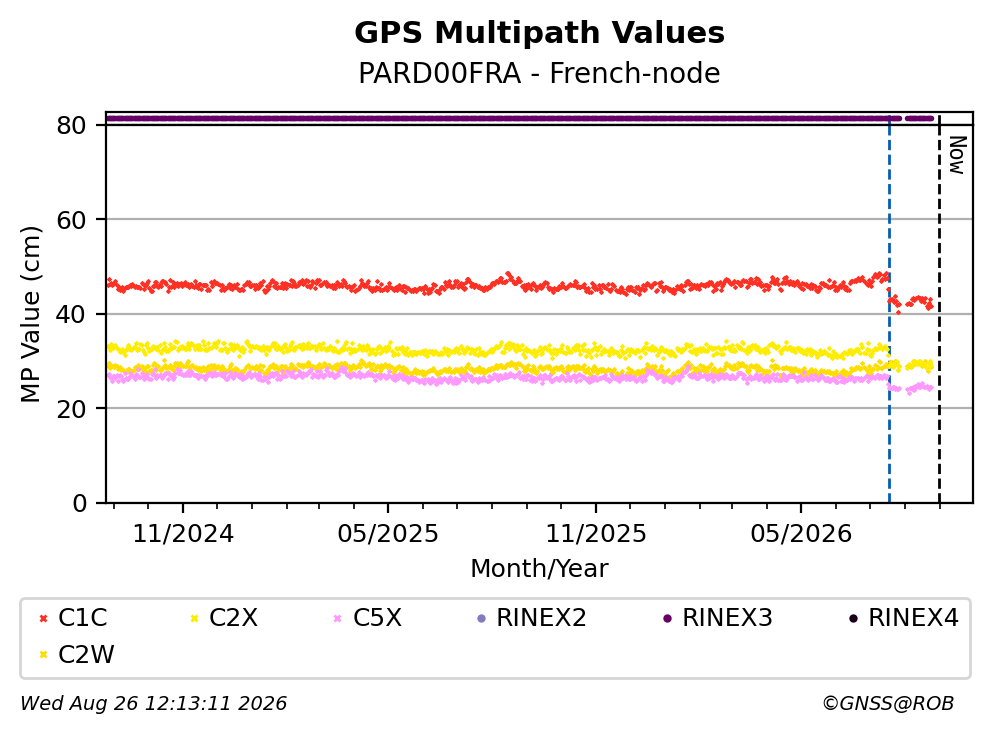Click the ©GNSS@ROB copyright text
Image resolution: width=993 pixels, height=734 pixels.
(888, 704)
